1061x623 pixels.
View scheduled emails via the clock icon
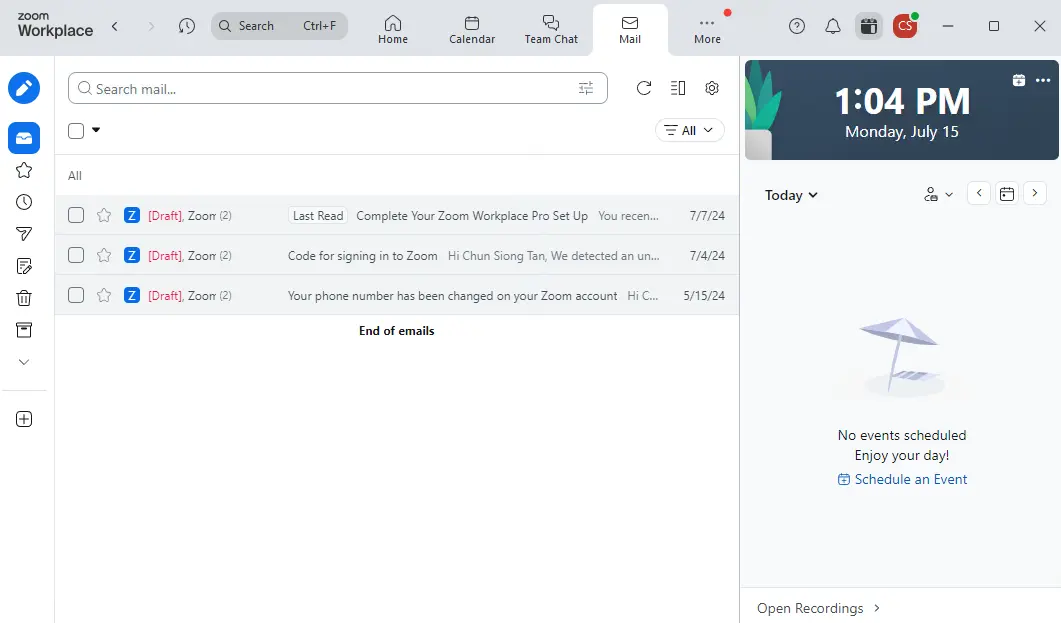pyautogui.click(x=24, y=202)
